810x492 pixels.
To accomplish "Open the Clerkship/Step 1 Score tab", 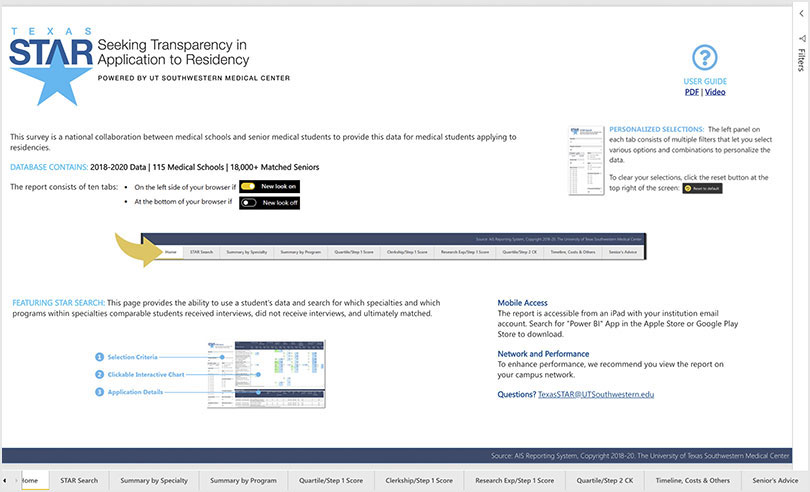I will pos(419,481).
